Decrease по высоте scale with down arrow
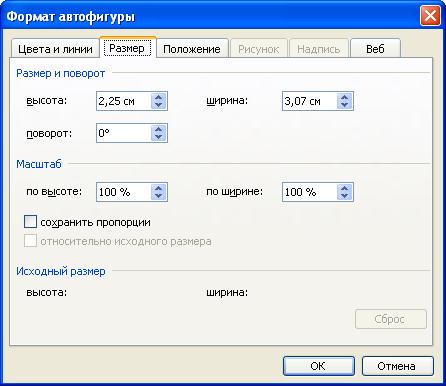 159,196
